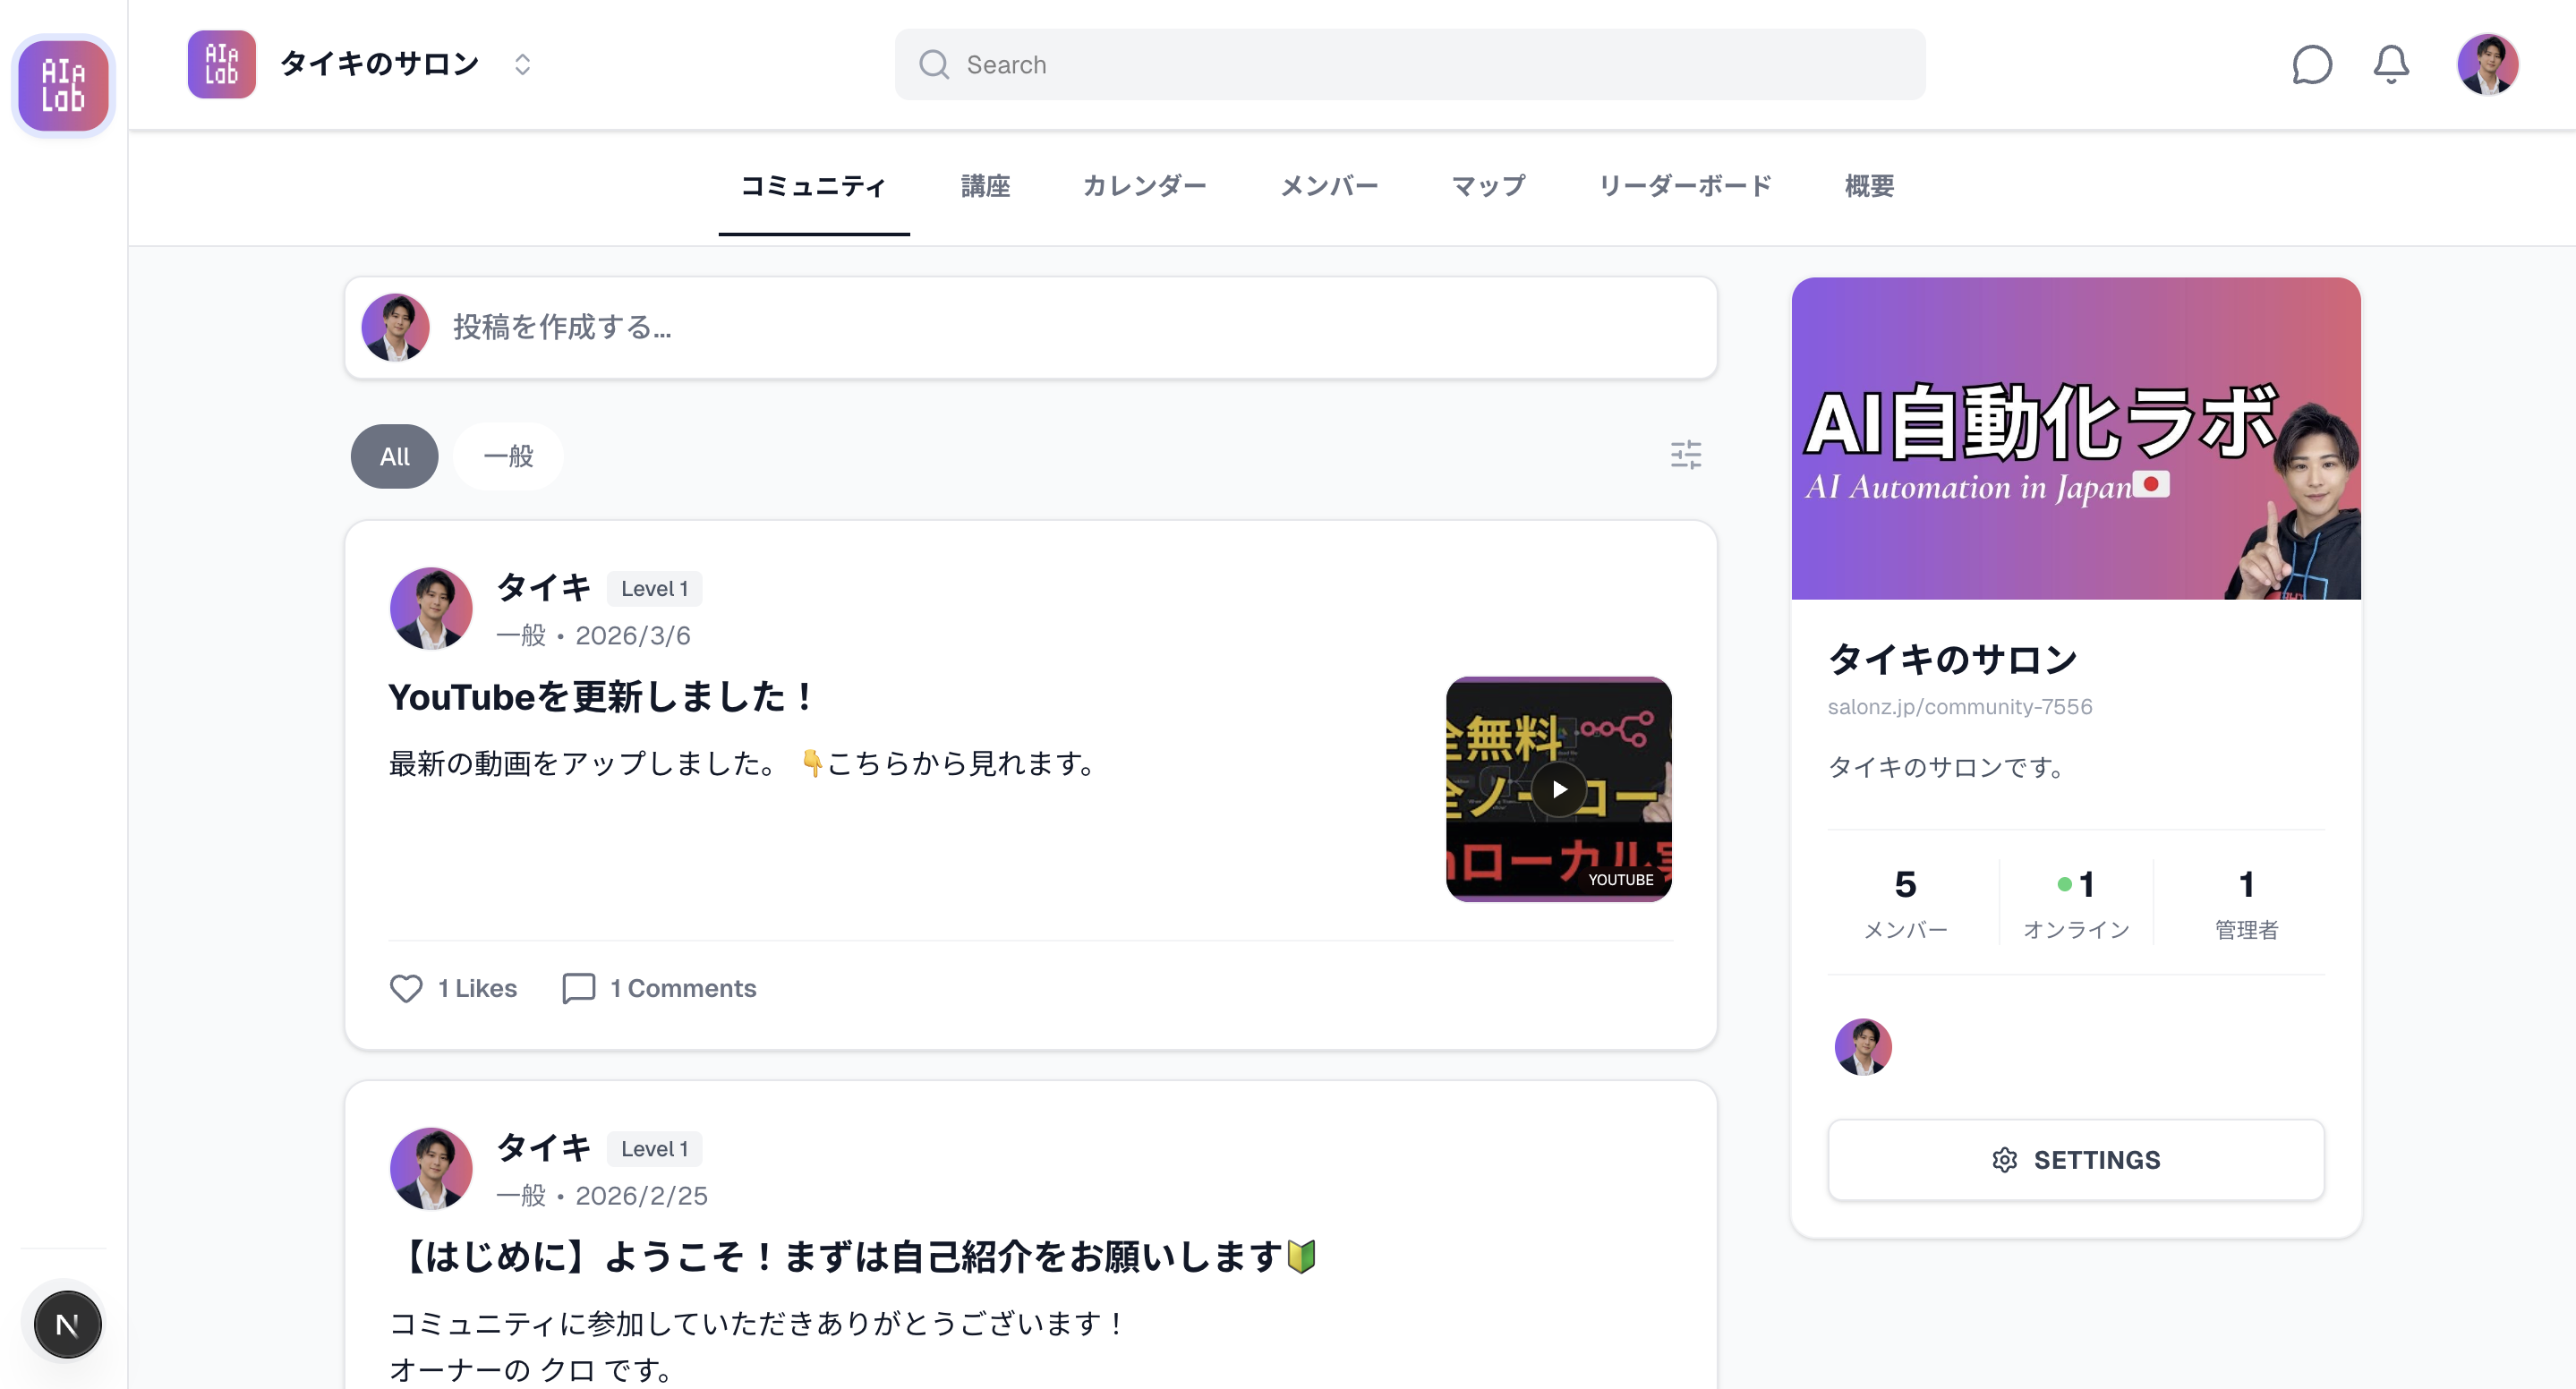Expand the タイキのサロン community switcher
Viewport: 2576px width, 1389px height.
tap(523, 64)
